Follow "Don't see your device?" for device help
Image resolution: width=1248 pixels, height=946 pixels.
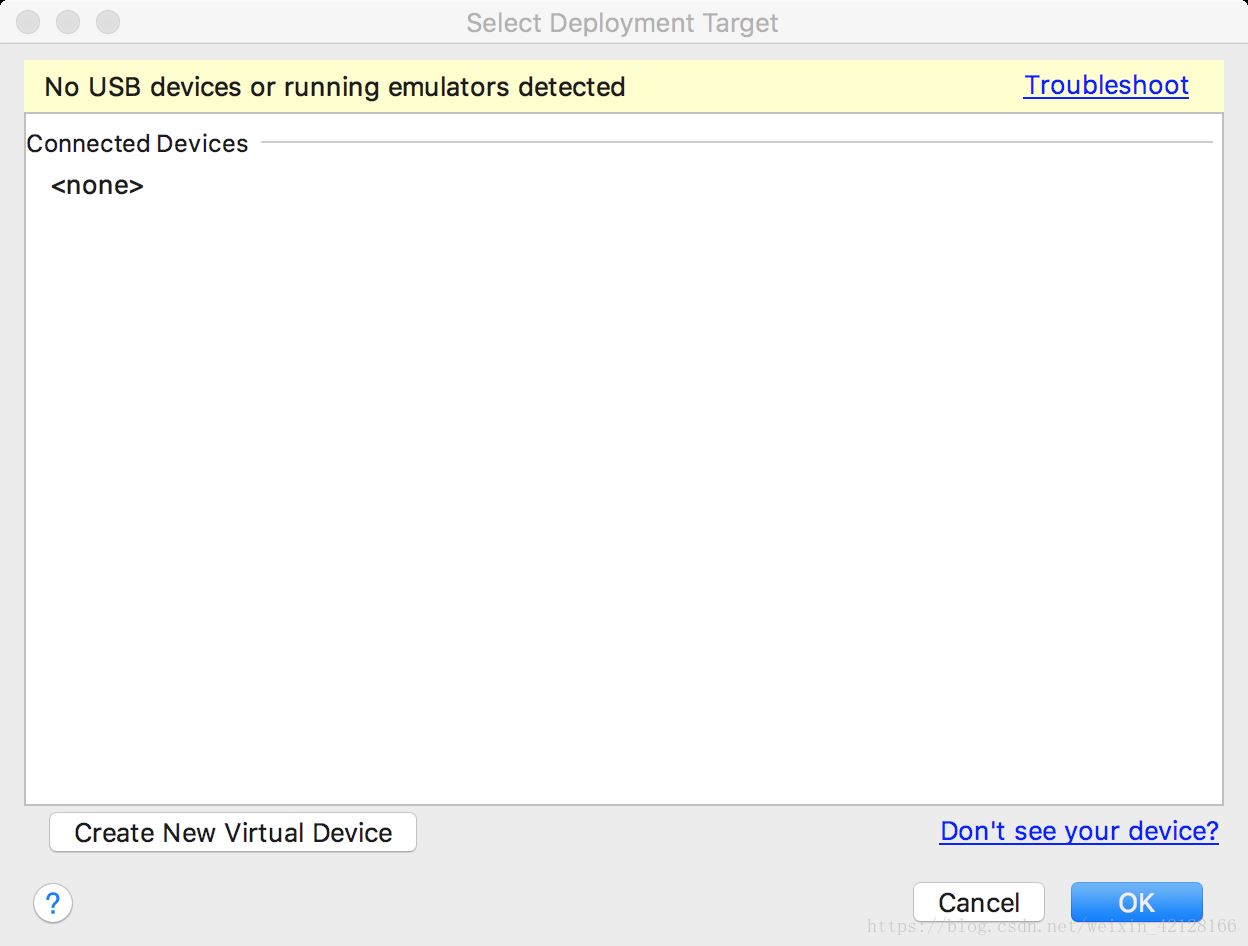pyautogui.click(x=1078, y=831)
